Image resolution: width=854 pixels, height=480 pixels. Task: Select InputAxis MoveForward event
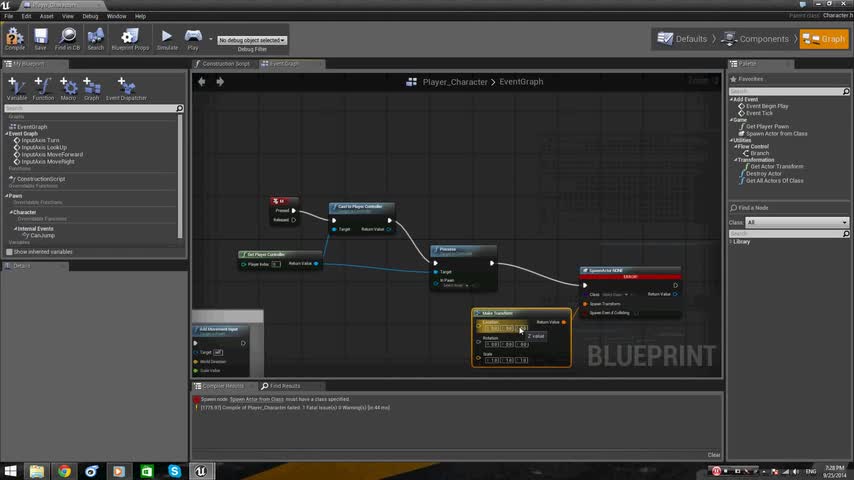52,155
